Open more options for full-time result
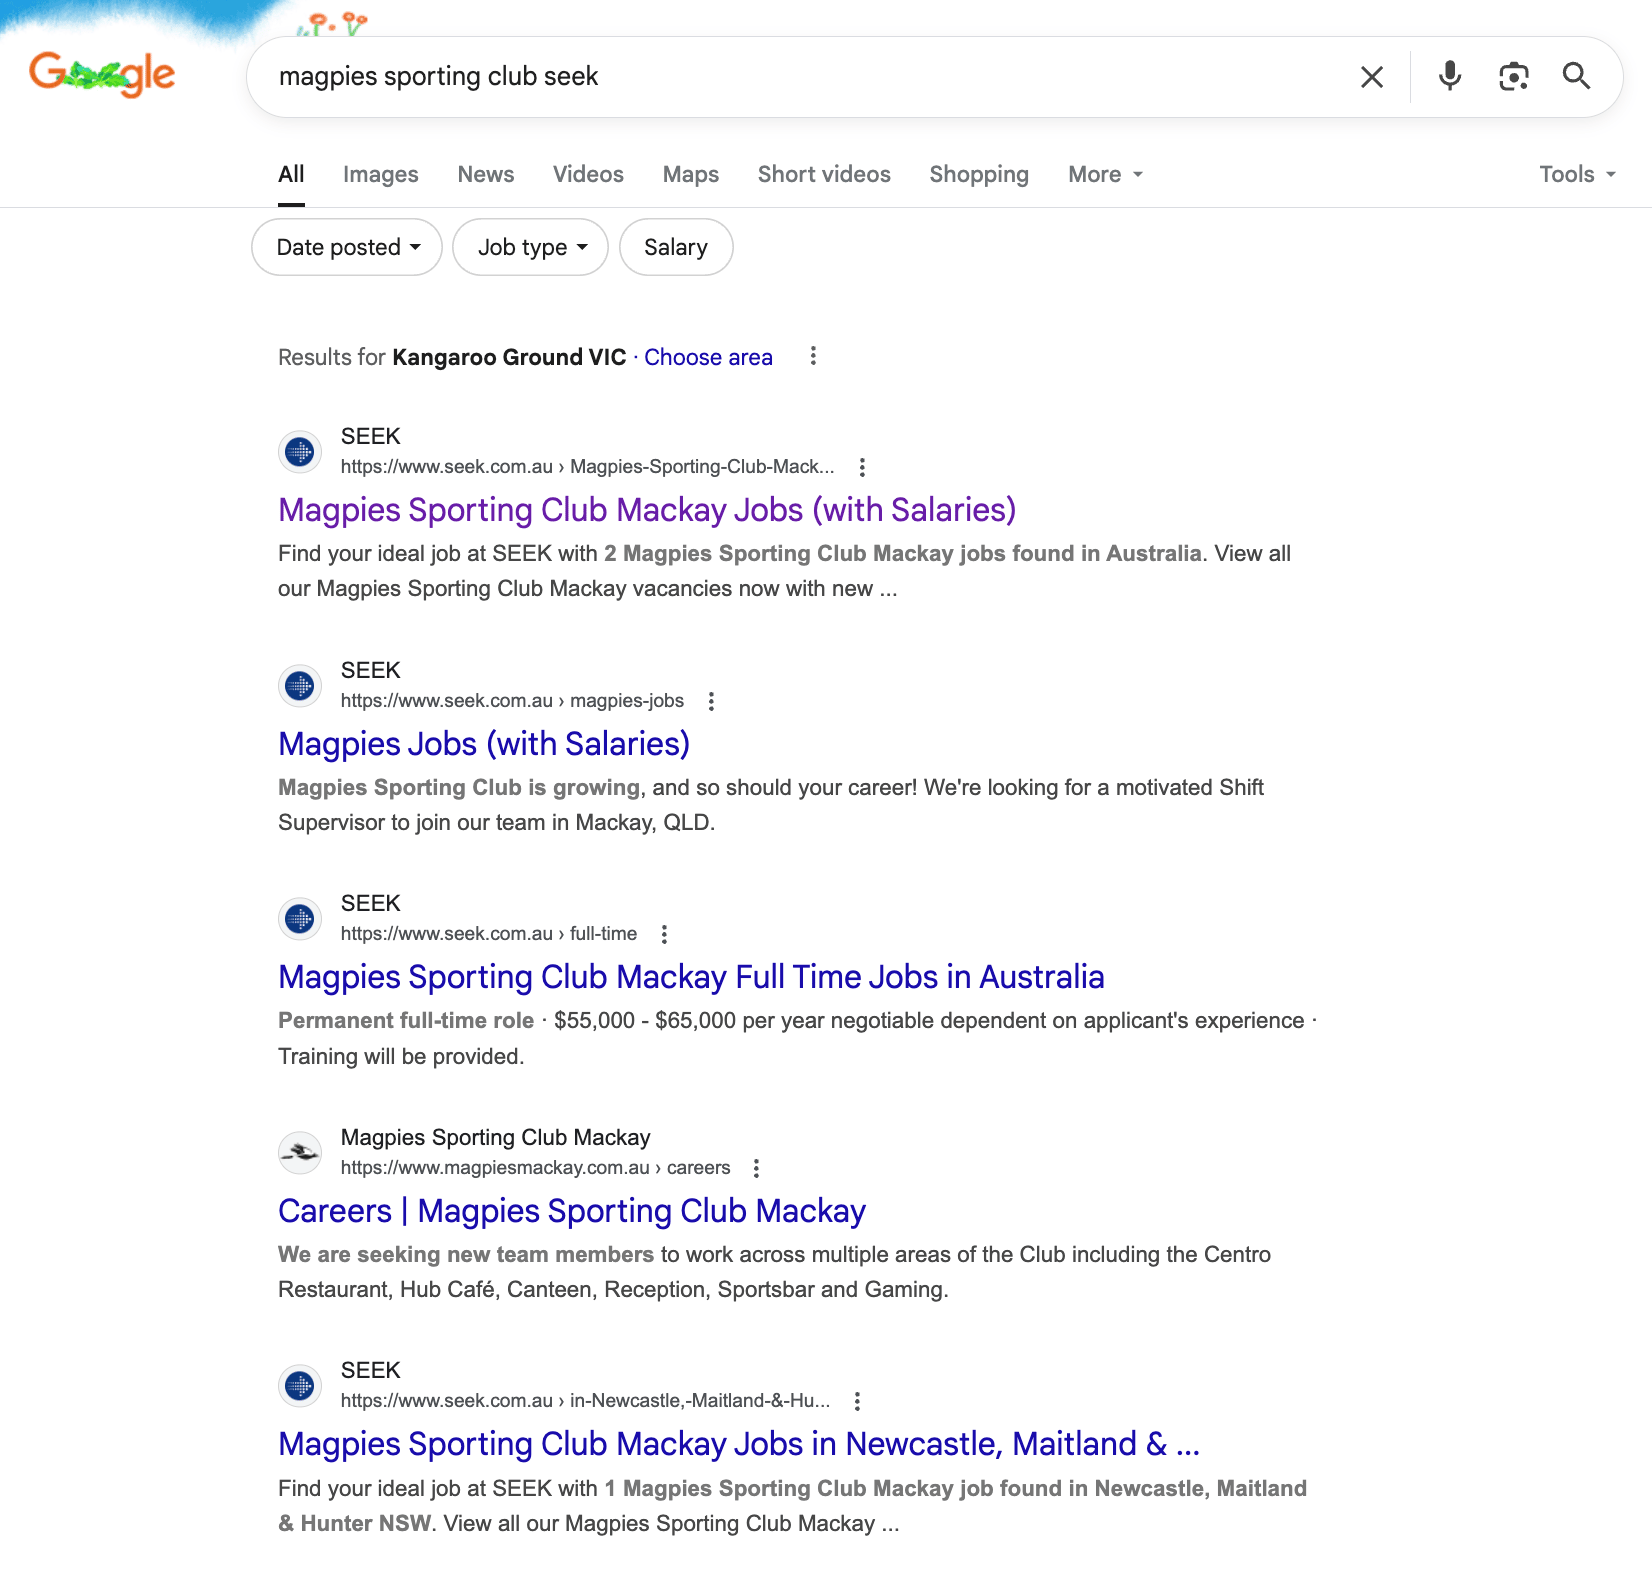 point(664,934)
